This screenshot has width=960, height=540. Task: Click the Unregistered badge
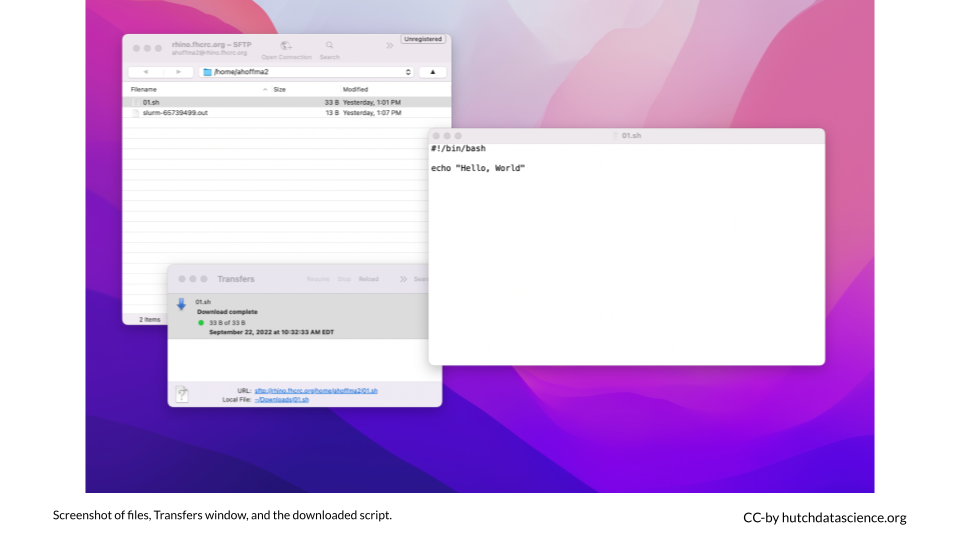pyautogui.click(x=422, y=39)
